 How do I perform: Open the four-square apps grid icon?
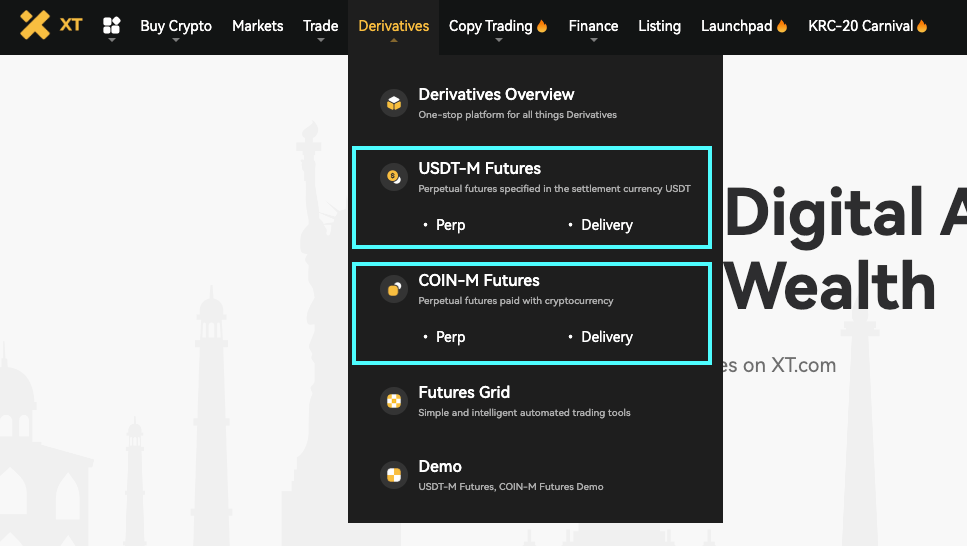[112, 26]
